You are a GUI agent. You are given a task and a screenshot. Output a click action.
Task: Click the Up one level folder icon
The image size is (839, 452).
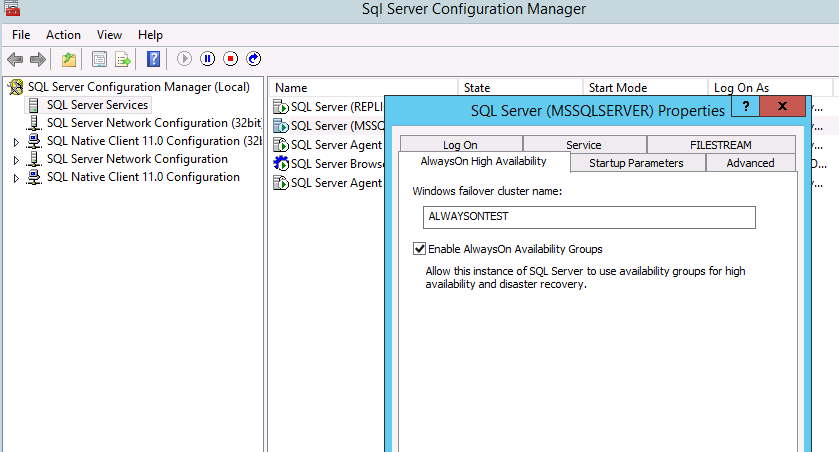click(68, 59)
